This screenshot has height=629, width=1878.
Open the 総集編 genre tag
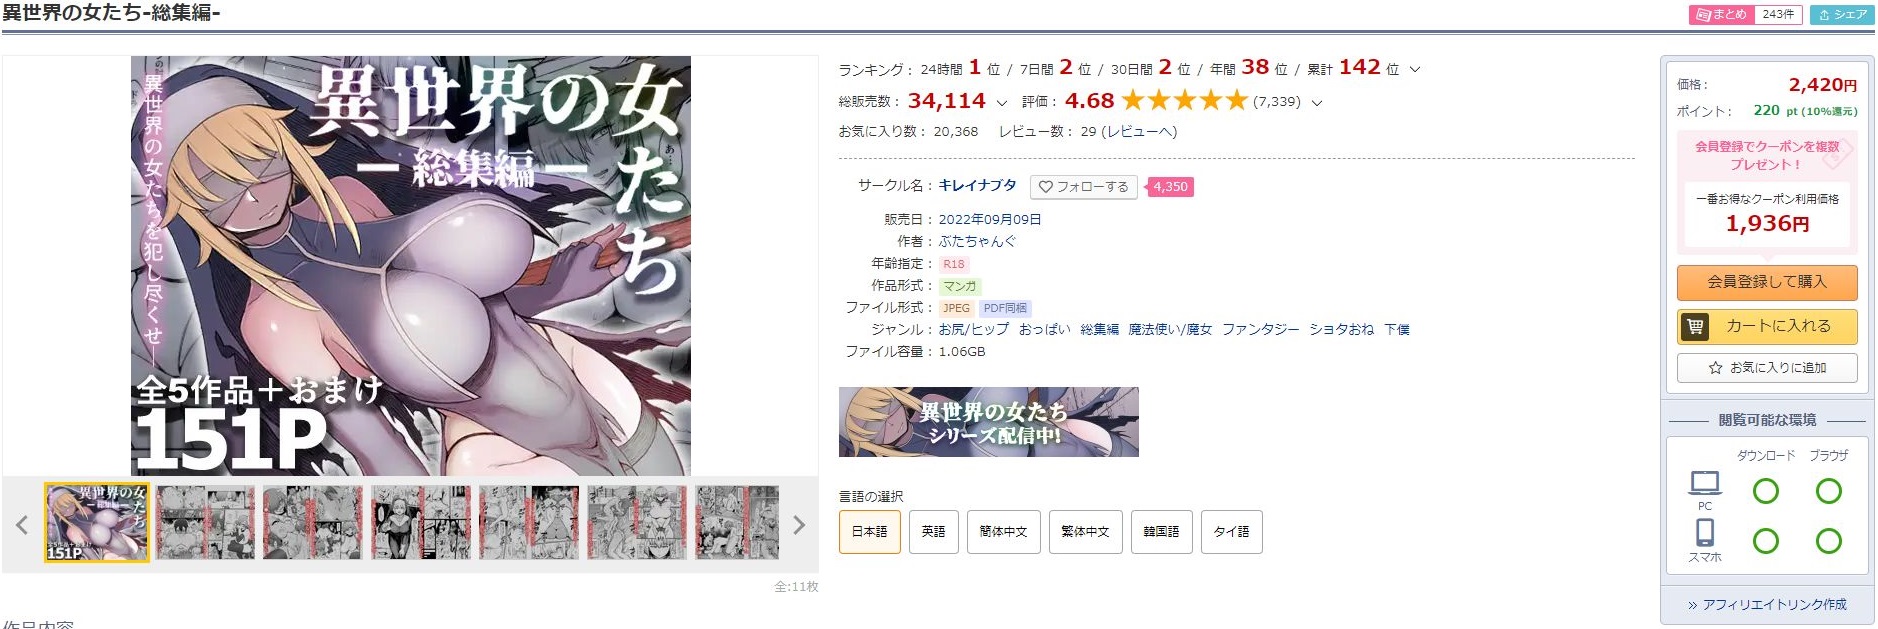(x=1099, y=329)
